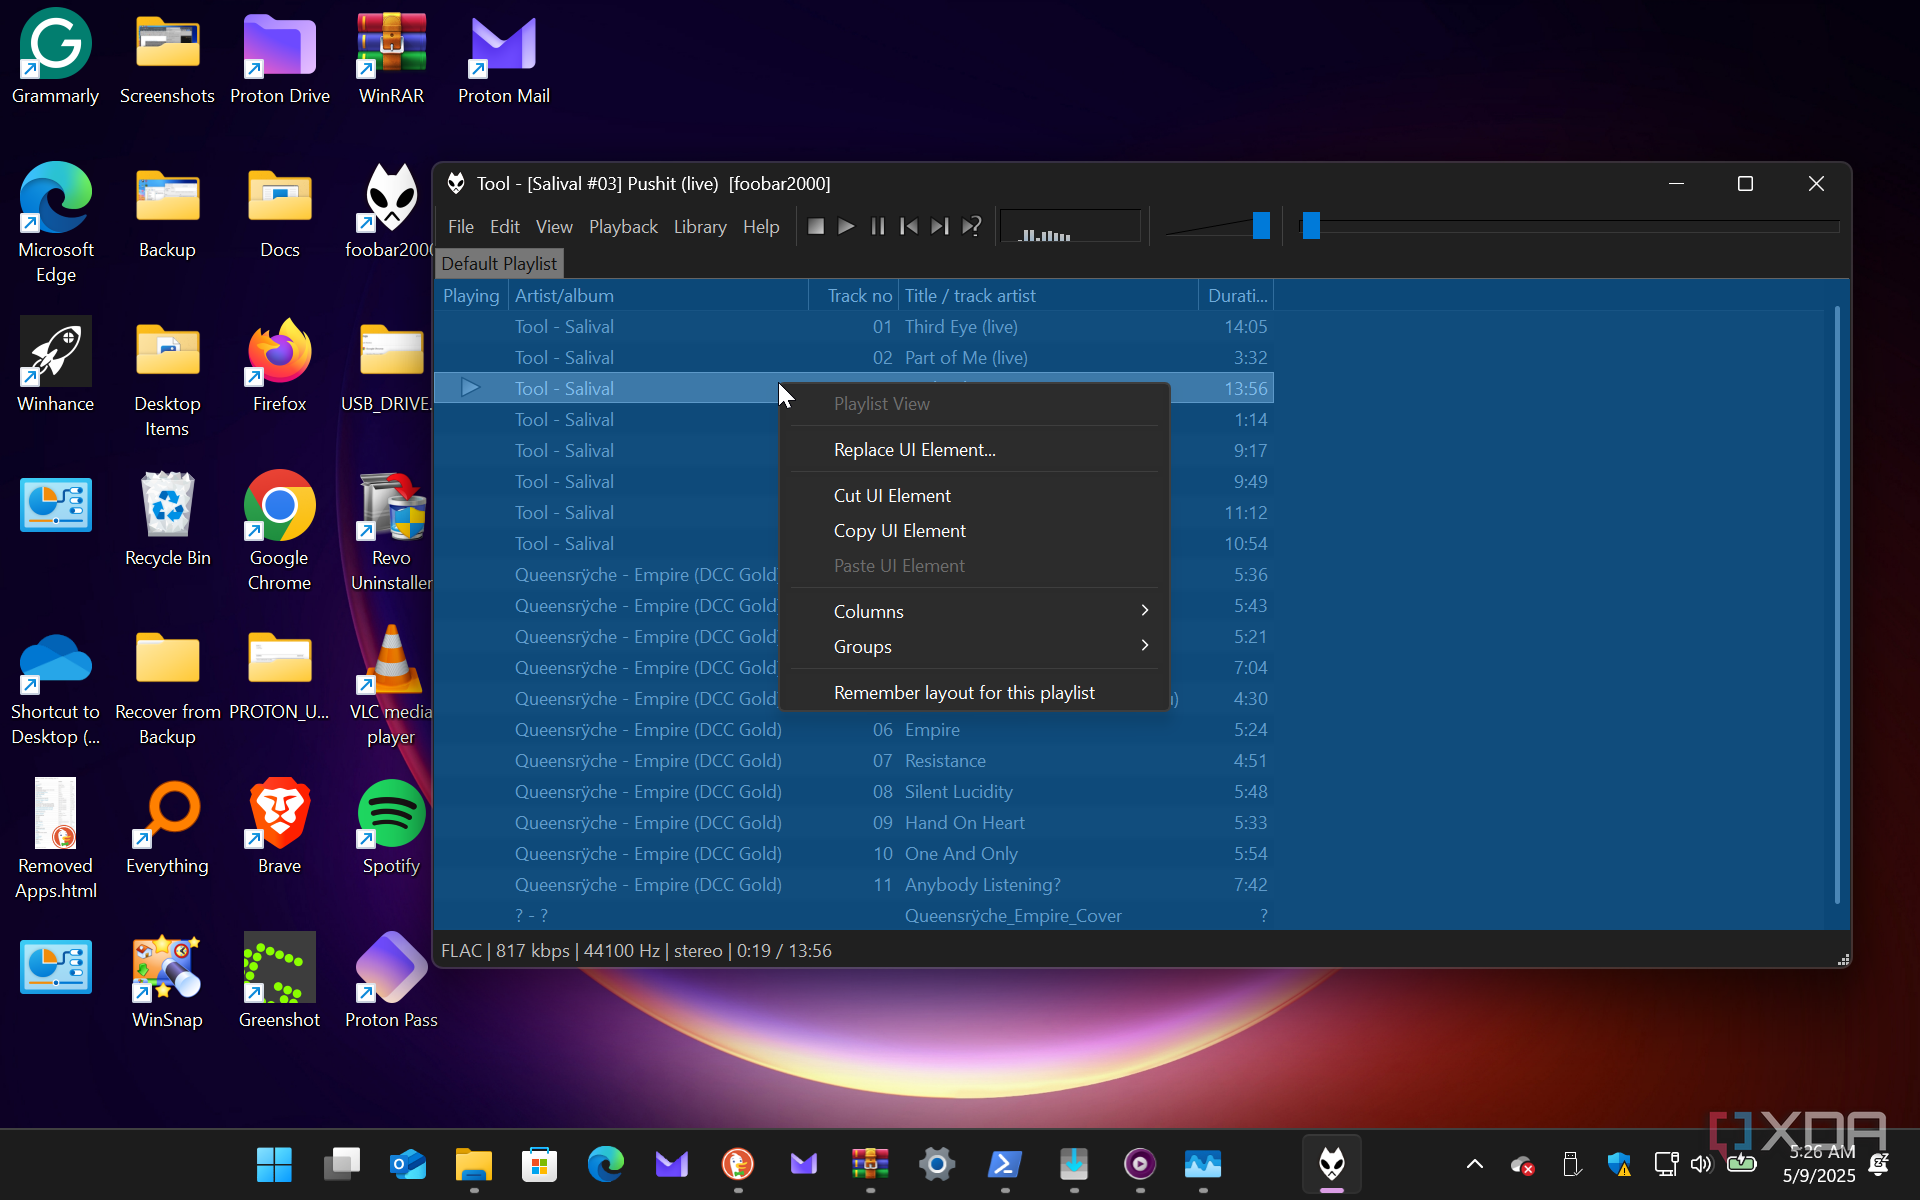Image resolution: width=1920 pixels, height=1200 pixels.
Task: Click the foobar2000 status bar text
Action: (636, 951)
